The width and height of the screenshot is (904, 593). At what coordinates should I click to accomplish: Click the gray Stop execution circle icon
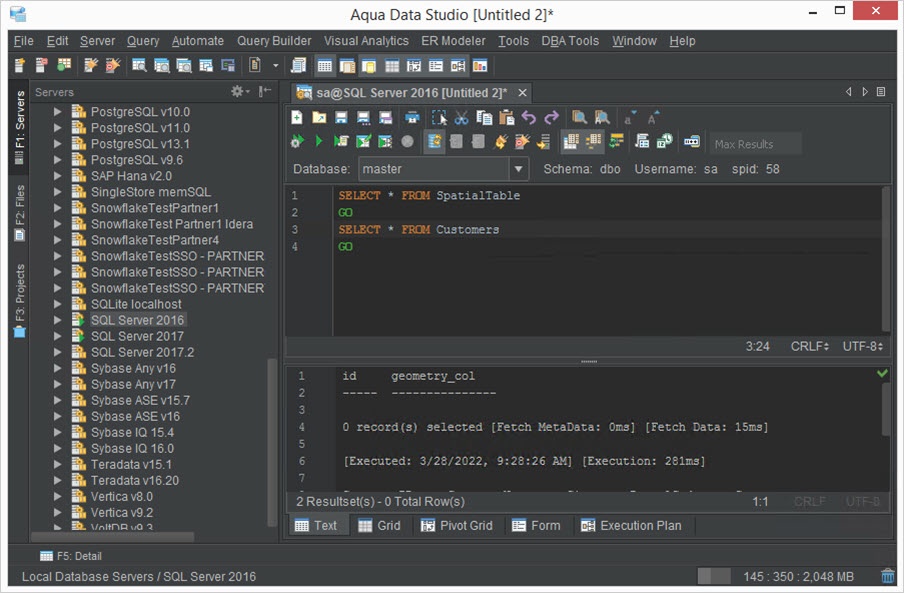point(407,142)
